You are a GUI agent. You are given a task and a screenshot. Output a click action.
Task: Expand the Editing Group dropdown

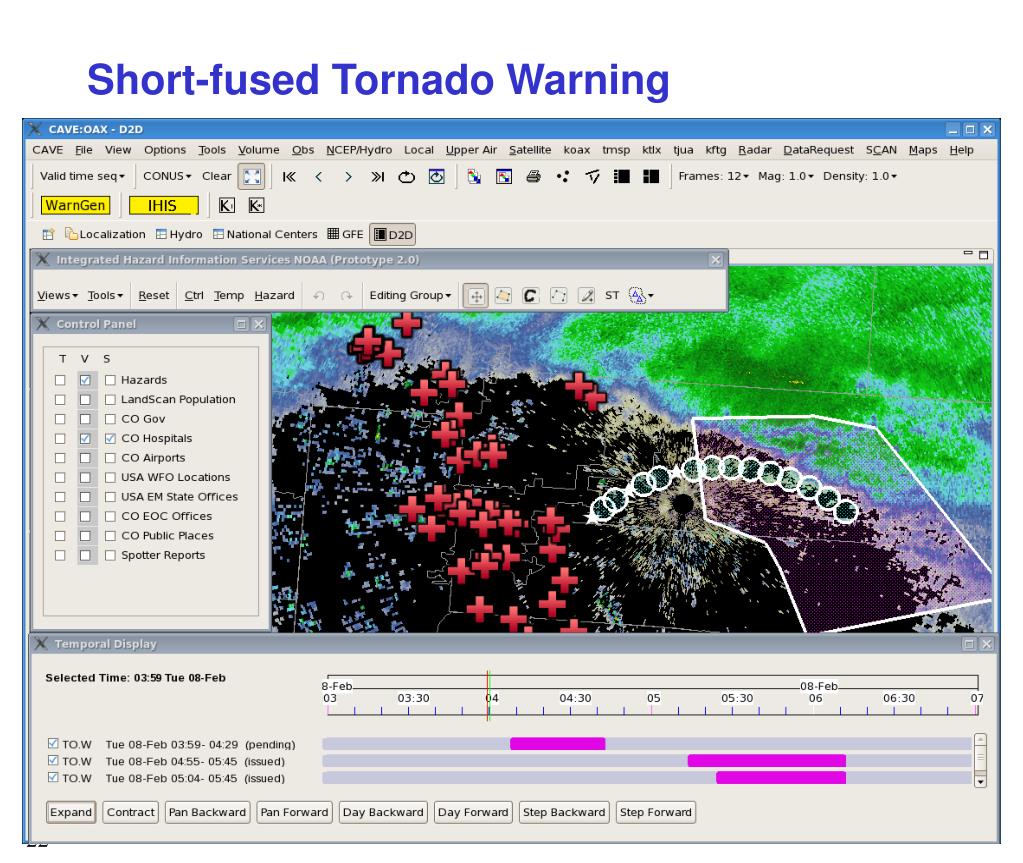pos(410,296)
